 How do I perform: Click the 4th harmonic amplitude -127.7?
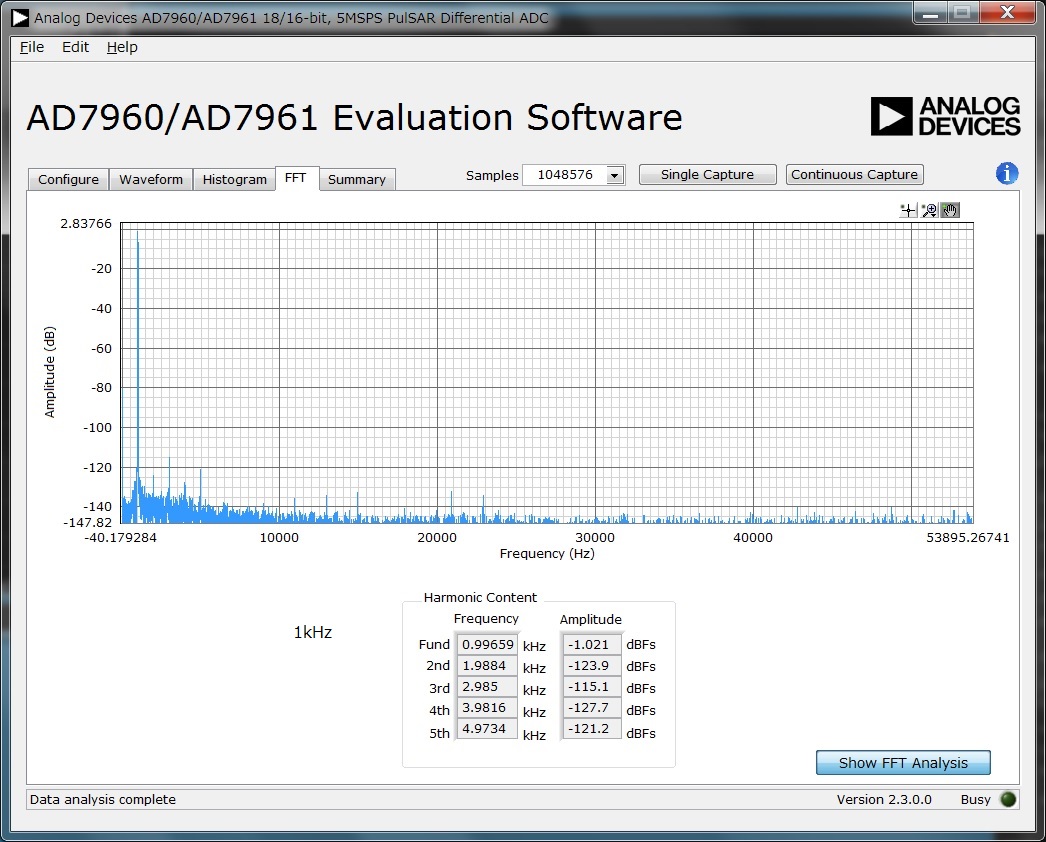coord(592,708)
